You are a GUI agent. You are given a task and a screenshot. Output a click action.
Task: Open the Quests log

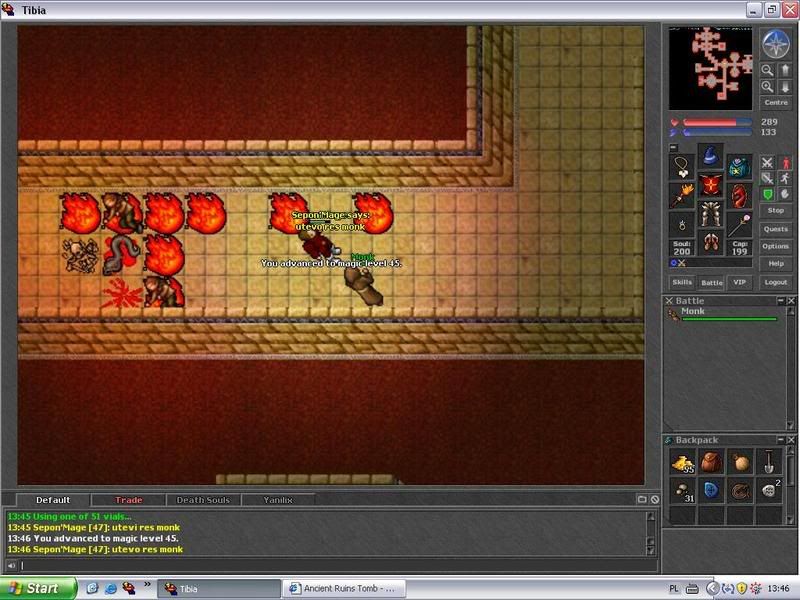point(776,229)
